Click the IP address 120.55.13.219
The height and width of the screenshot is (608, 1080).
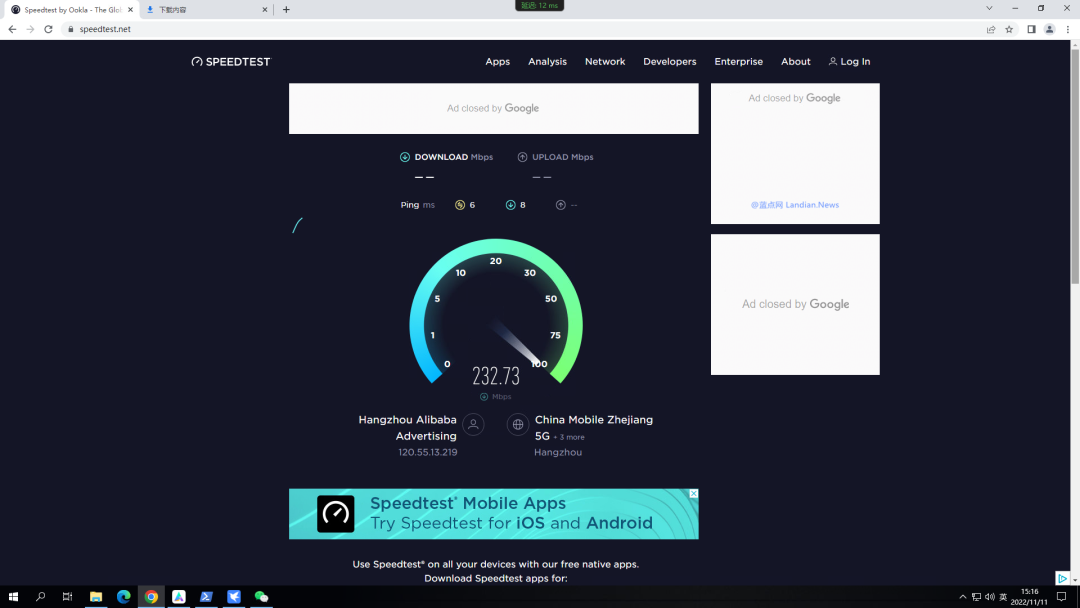point(428,452)
